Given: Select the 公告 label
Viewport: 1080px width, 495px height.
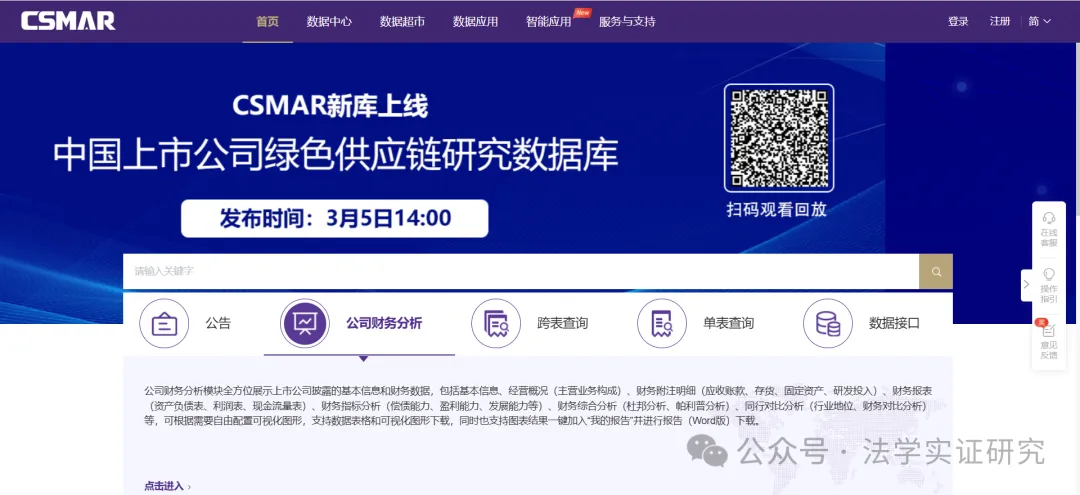Looking at the screenshot, I should pyautogui.click(x=218, y=324).
